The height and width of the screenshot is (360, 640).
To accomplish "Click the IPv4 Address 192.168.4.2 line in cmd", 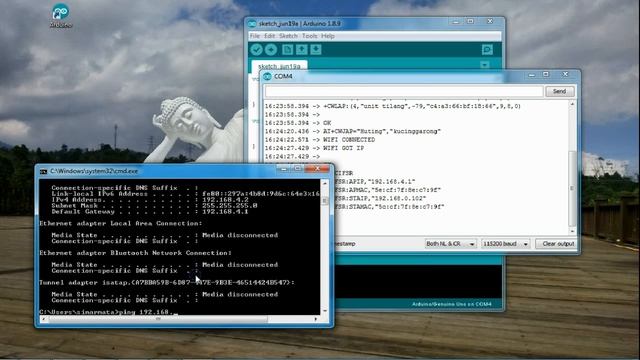I will tap(150, 200).
